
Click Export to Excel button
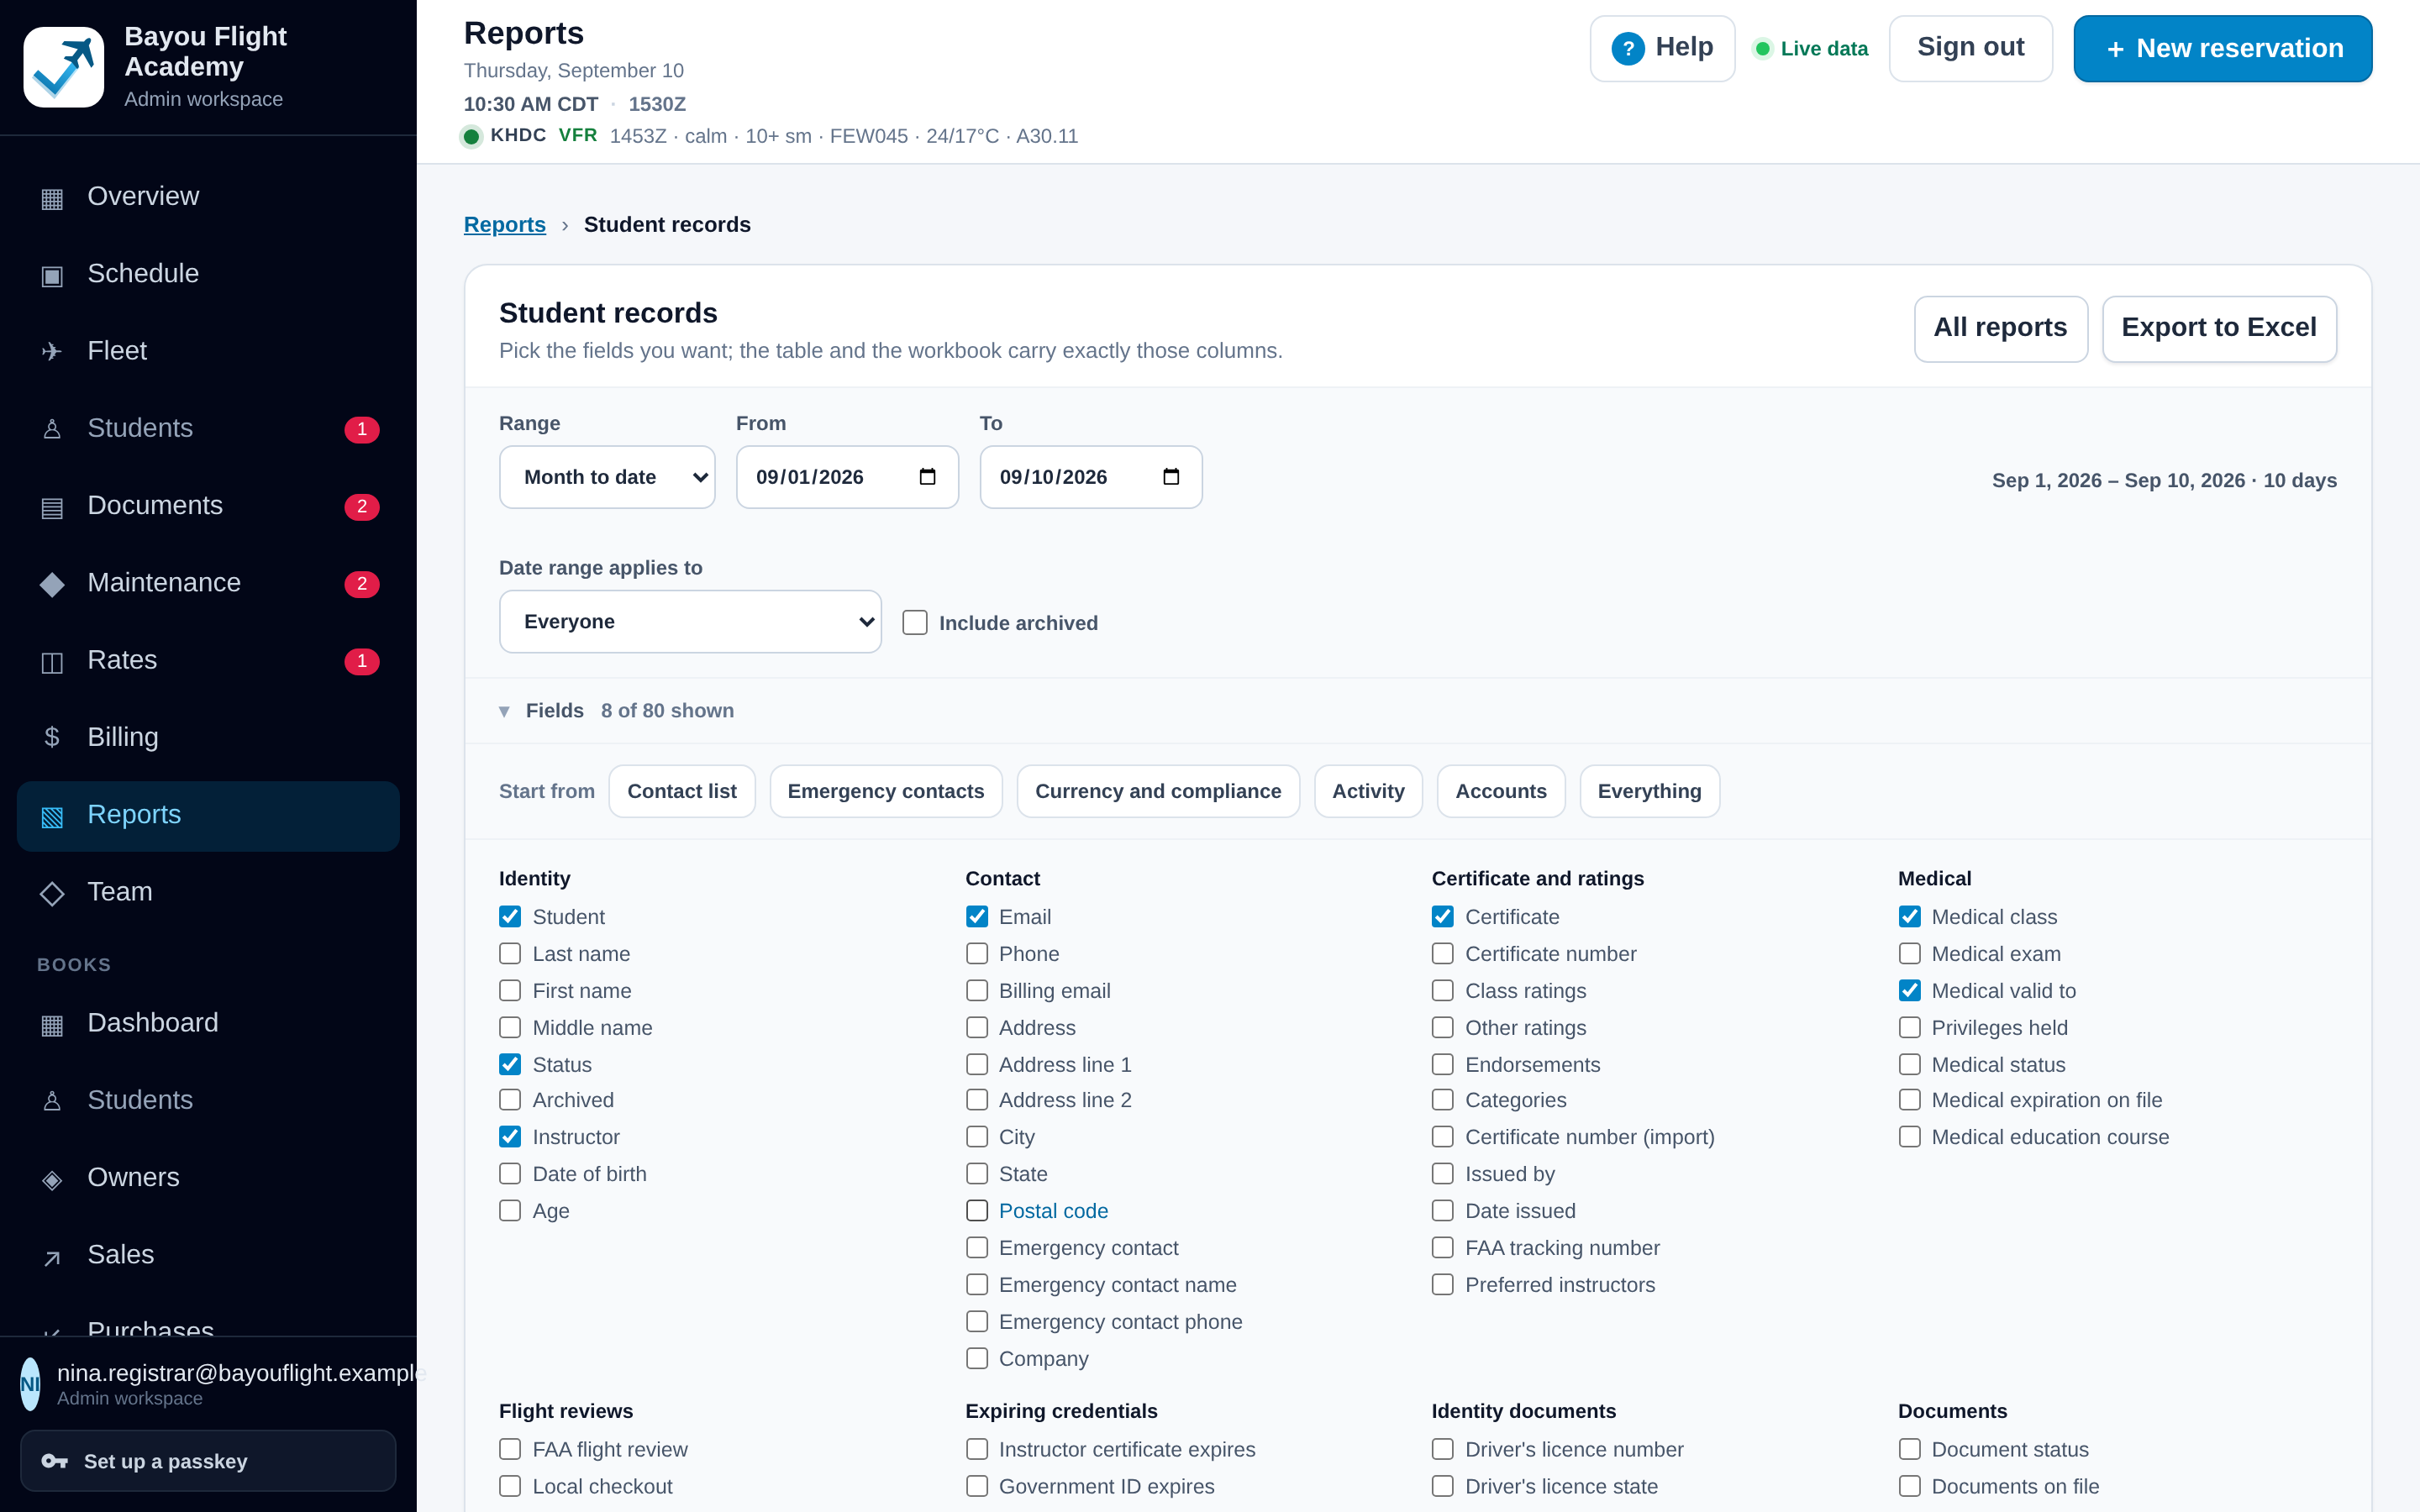click(x=2218, y=328)
